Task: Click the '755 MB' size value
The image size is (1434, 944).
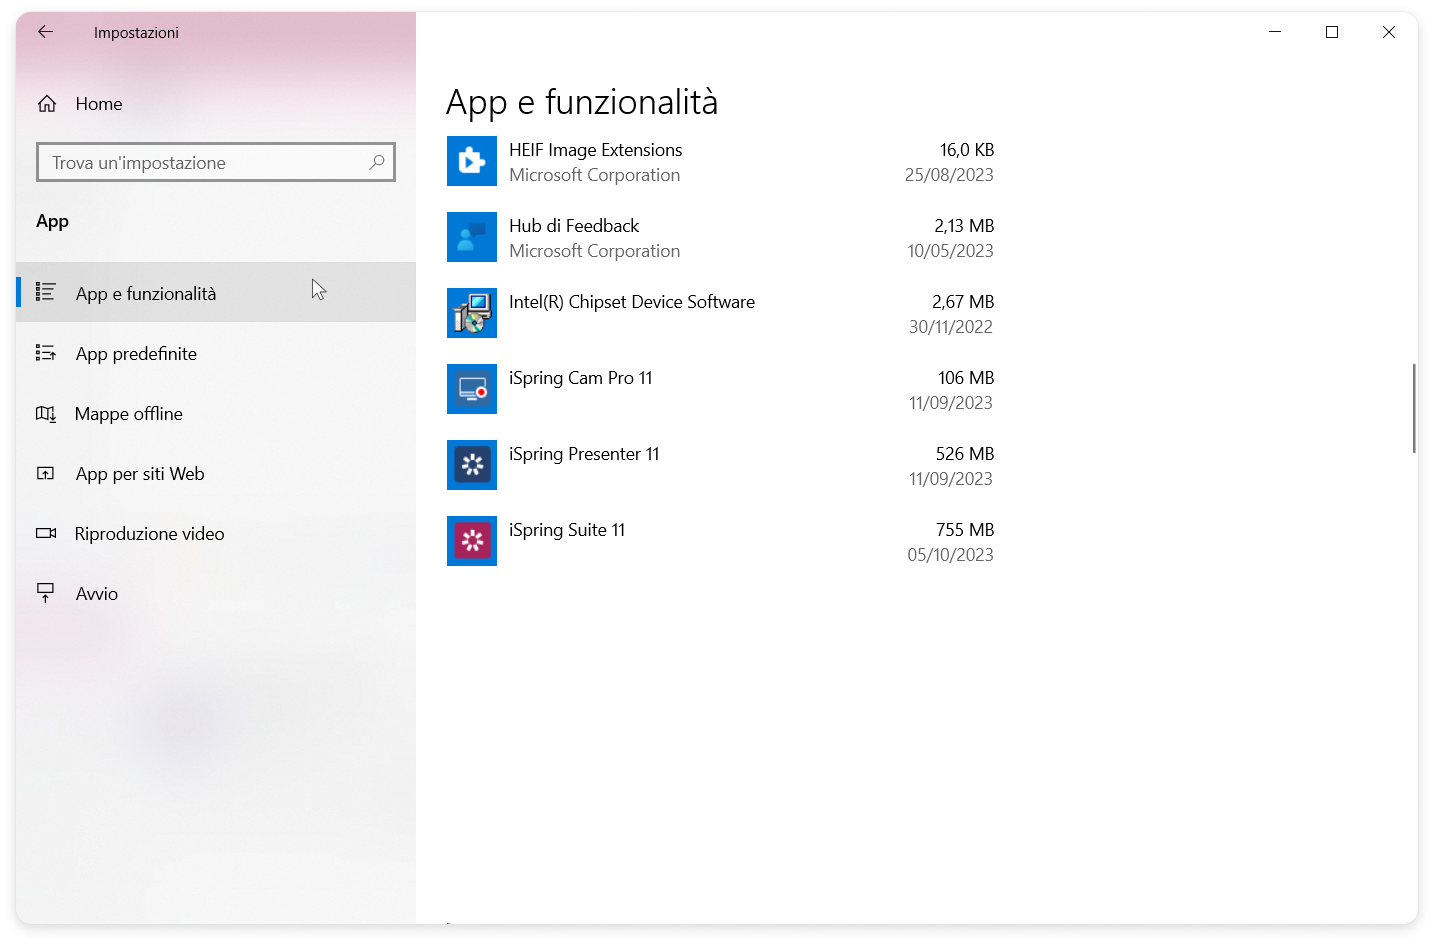Action: 965,530
